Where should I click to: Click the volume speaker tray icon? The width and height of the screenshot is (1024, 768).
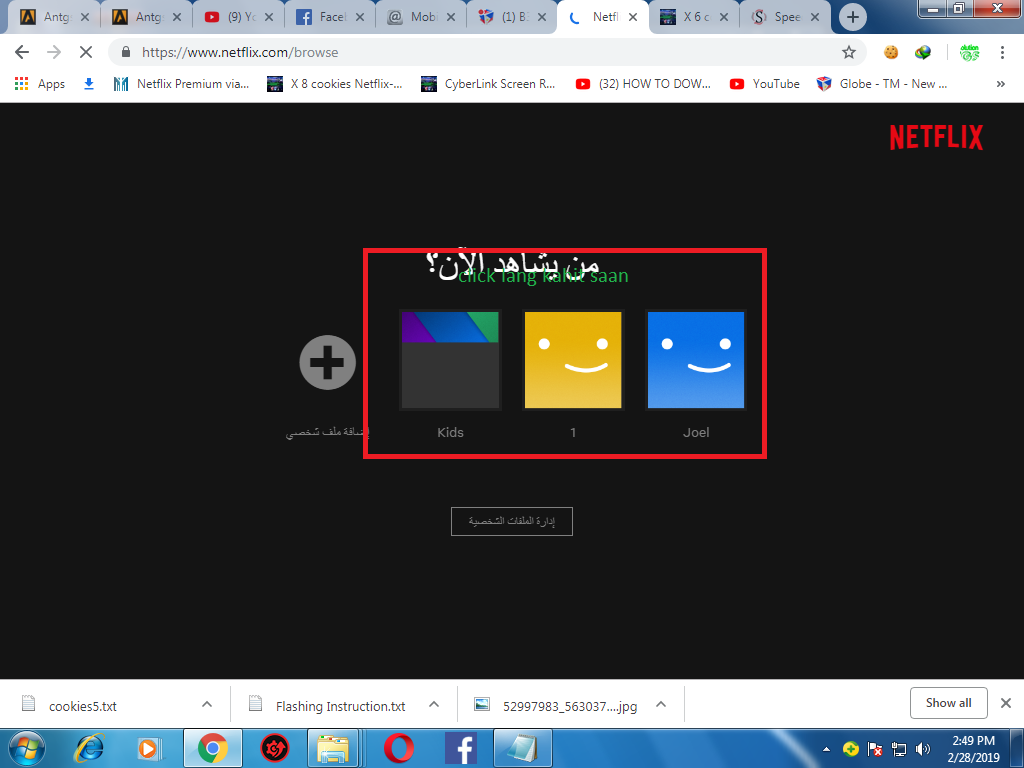[x=923, y=749]
